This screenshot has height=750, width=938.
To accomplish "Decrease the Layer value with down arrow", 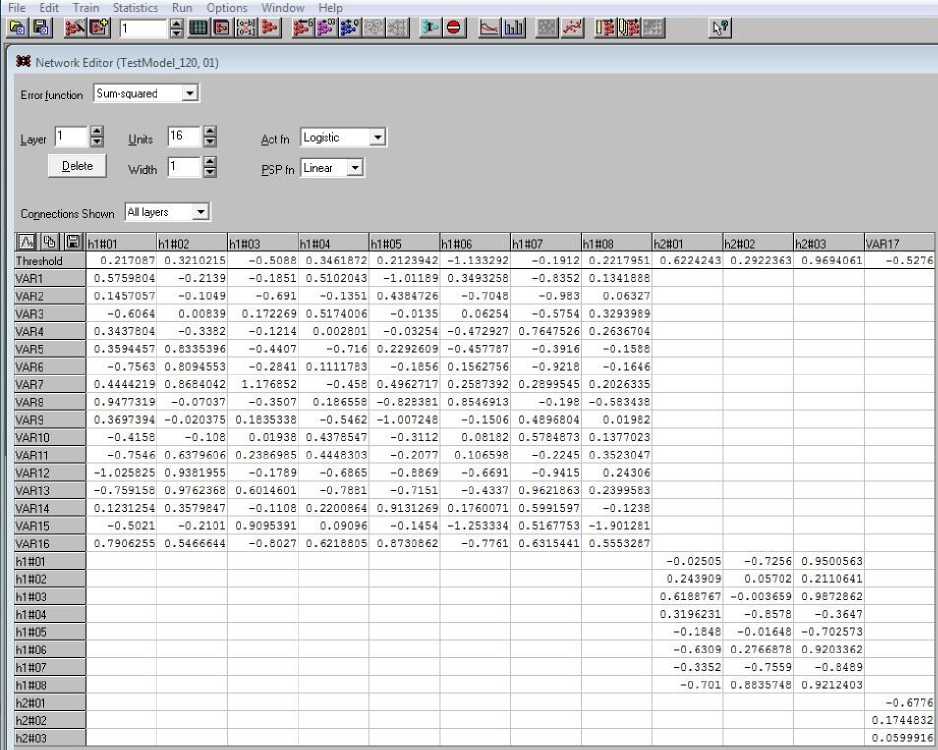I will tap(96, 142).
